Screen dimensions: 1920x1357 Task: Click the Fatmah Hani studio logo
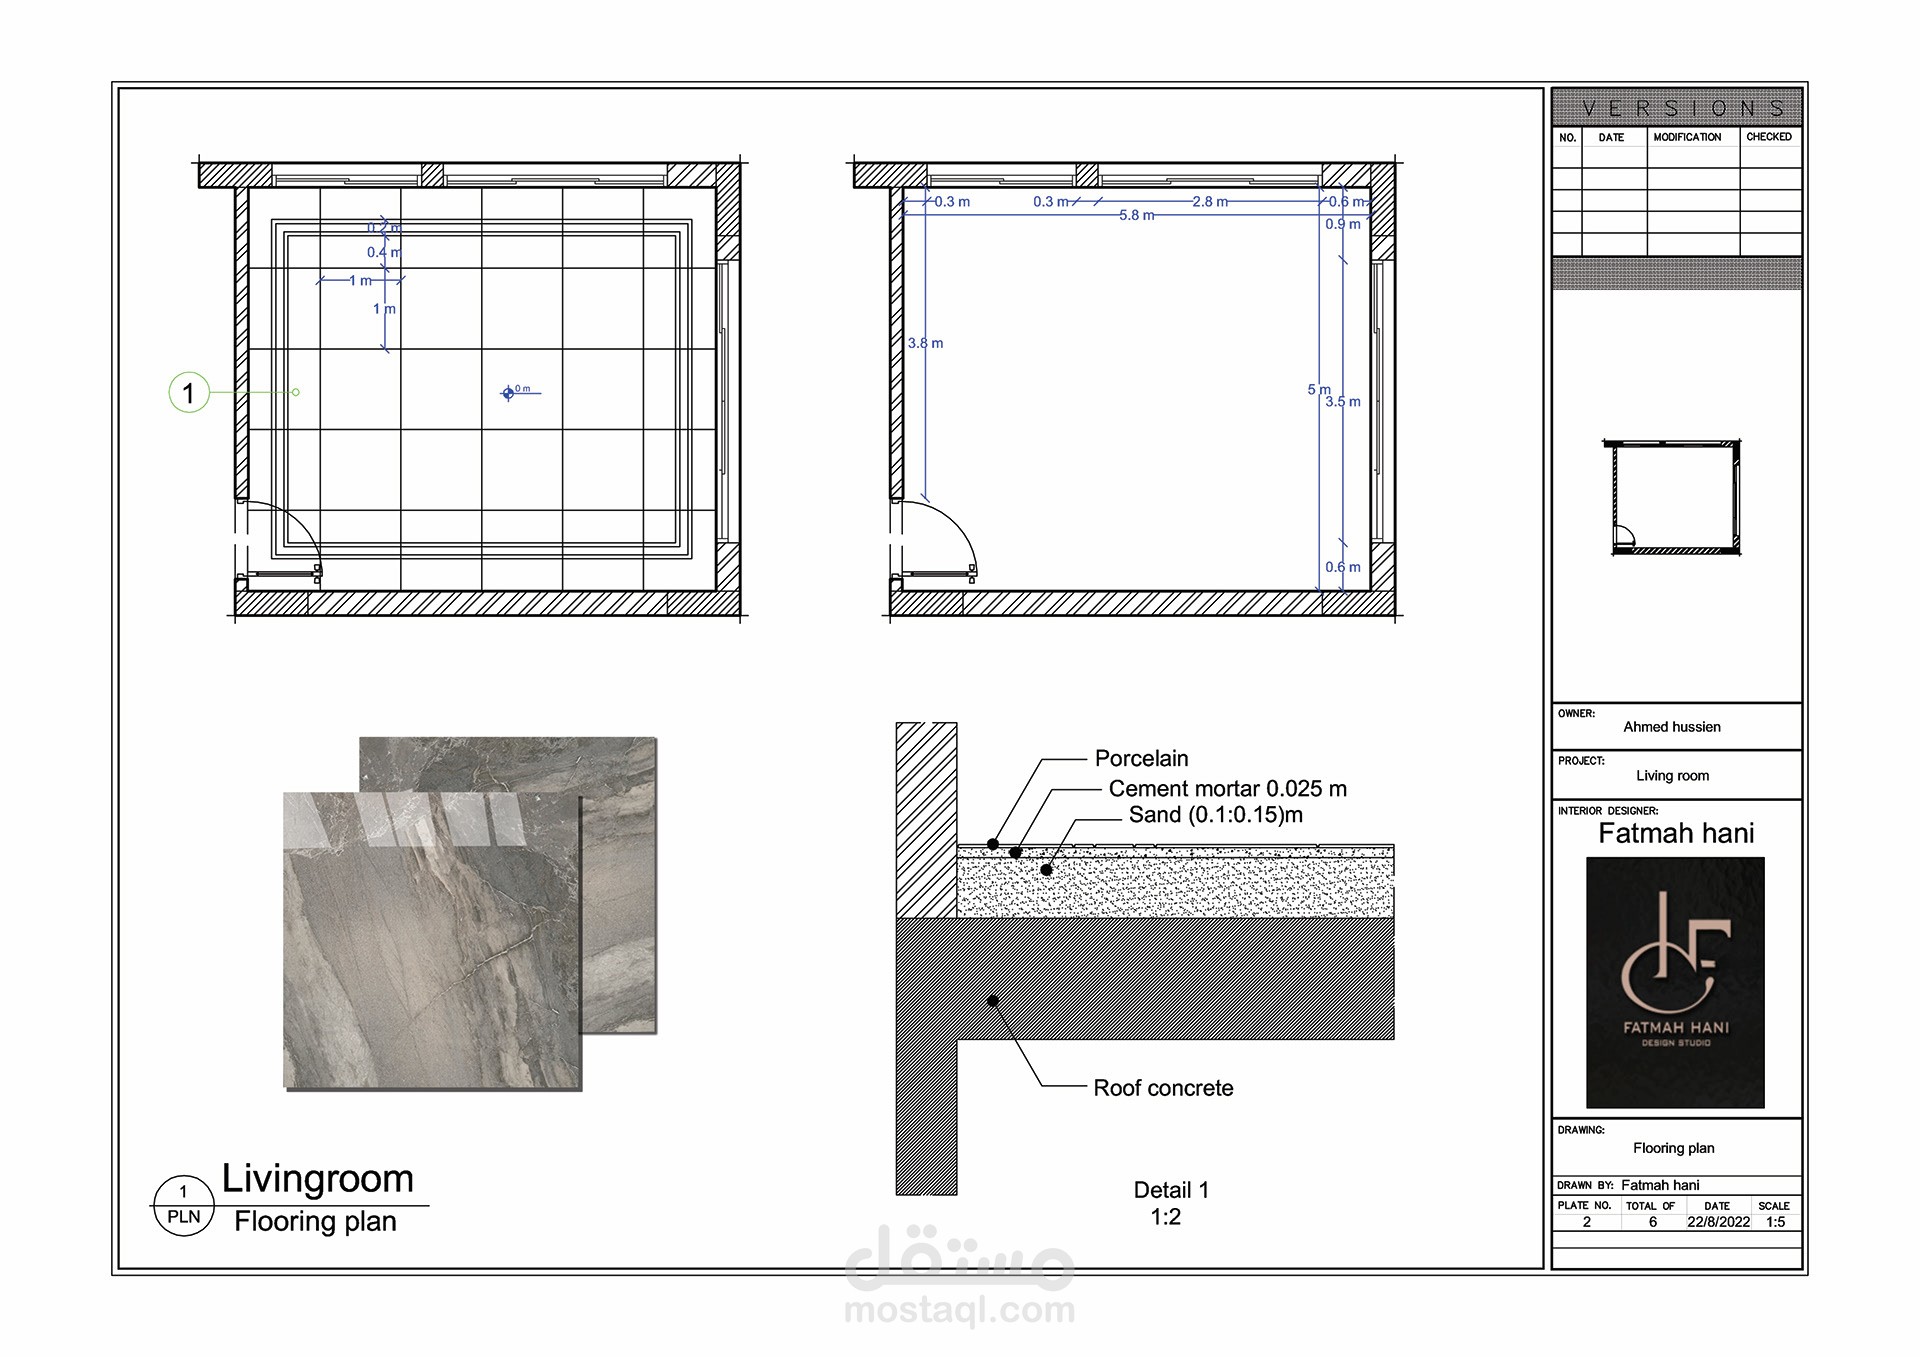pyautogui.click(x=1675, y=982)
